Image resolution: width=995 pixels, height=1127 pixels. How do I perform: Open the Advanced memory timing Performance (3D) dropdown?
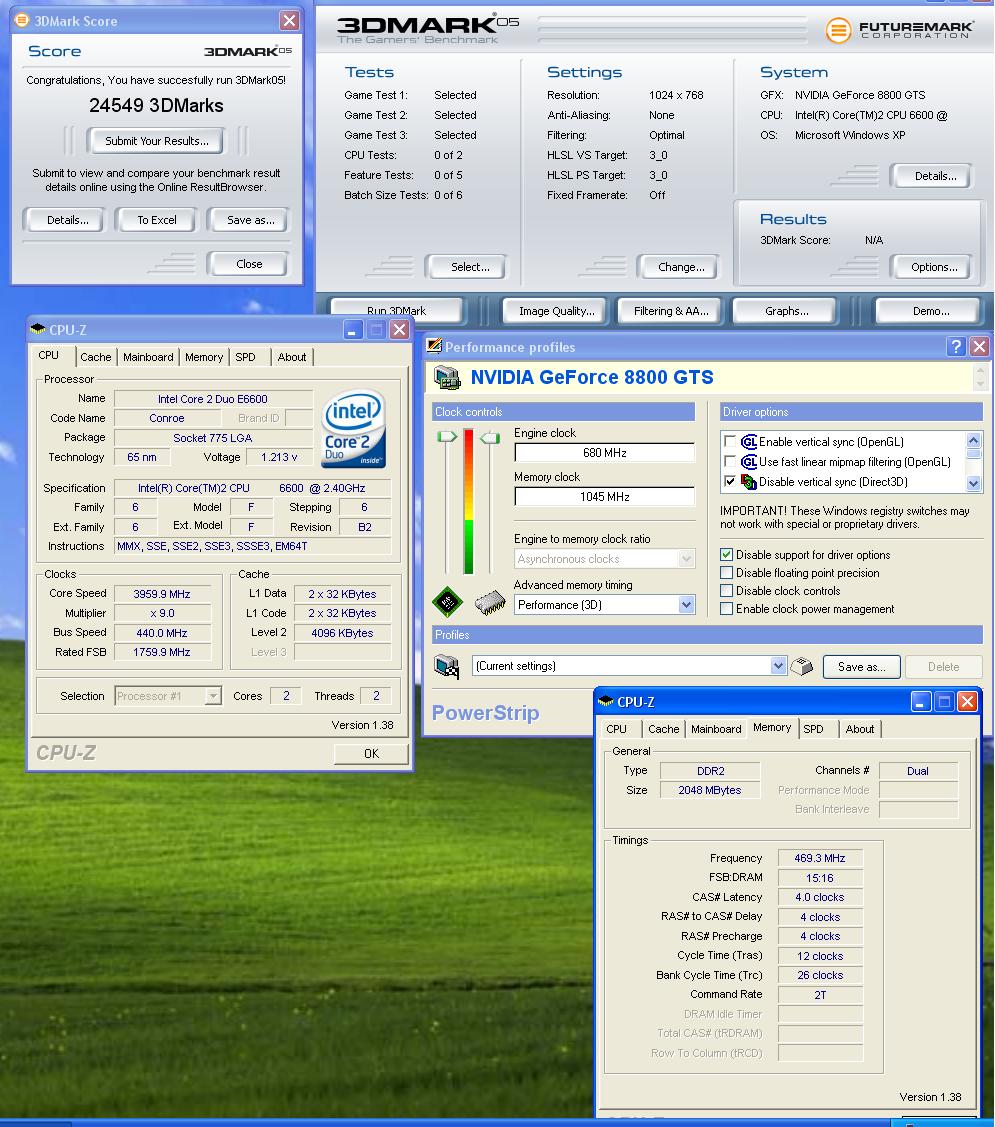coord(686,605)
